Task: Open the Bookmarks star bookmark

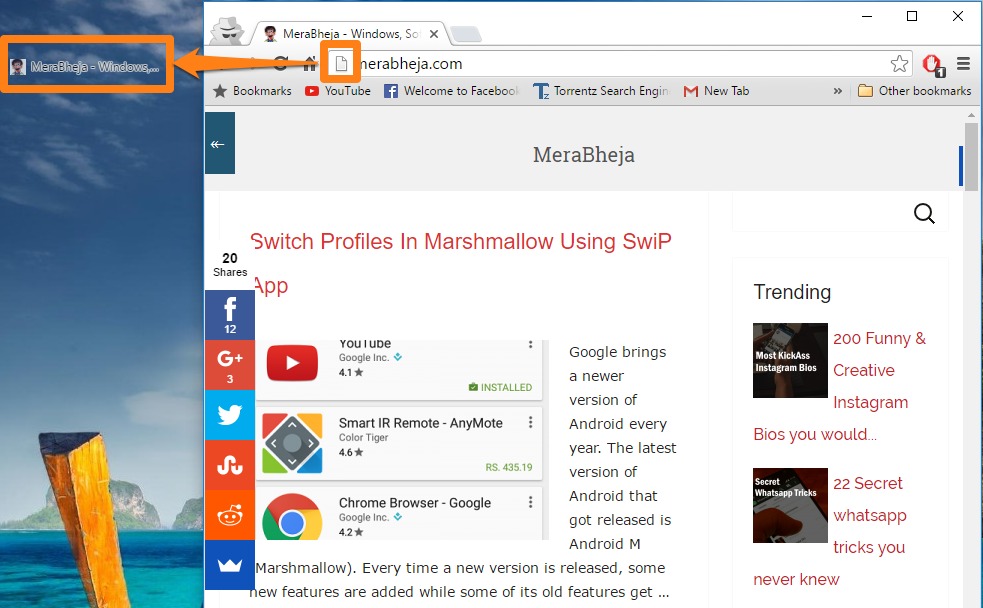Action: point(252,91)
